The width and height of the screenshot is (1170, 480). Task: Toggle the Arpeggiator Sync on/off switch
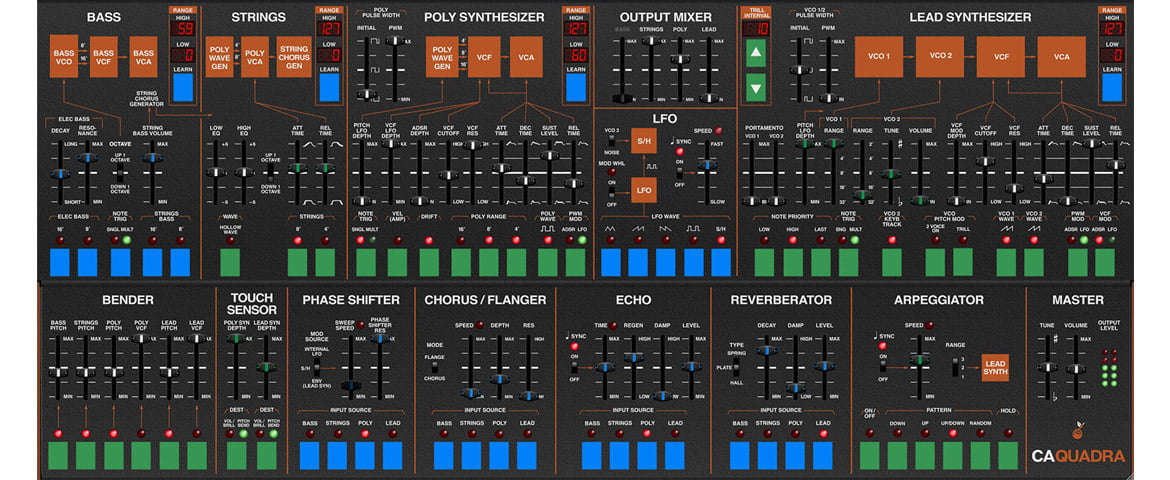coord(881,367)
